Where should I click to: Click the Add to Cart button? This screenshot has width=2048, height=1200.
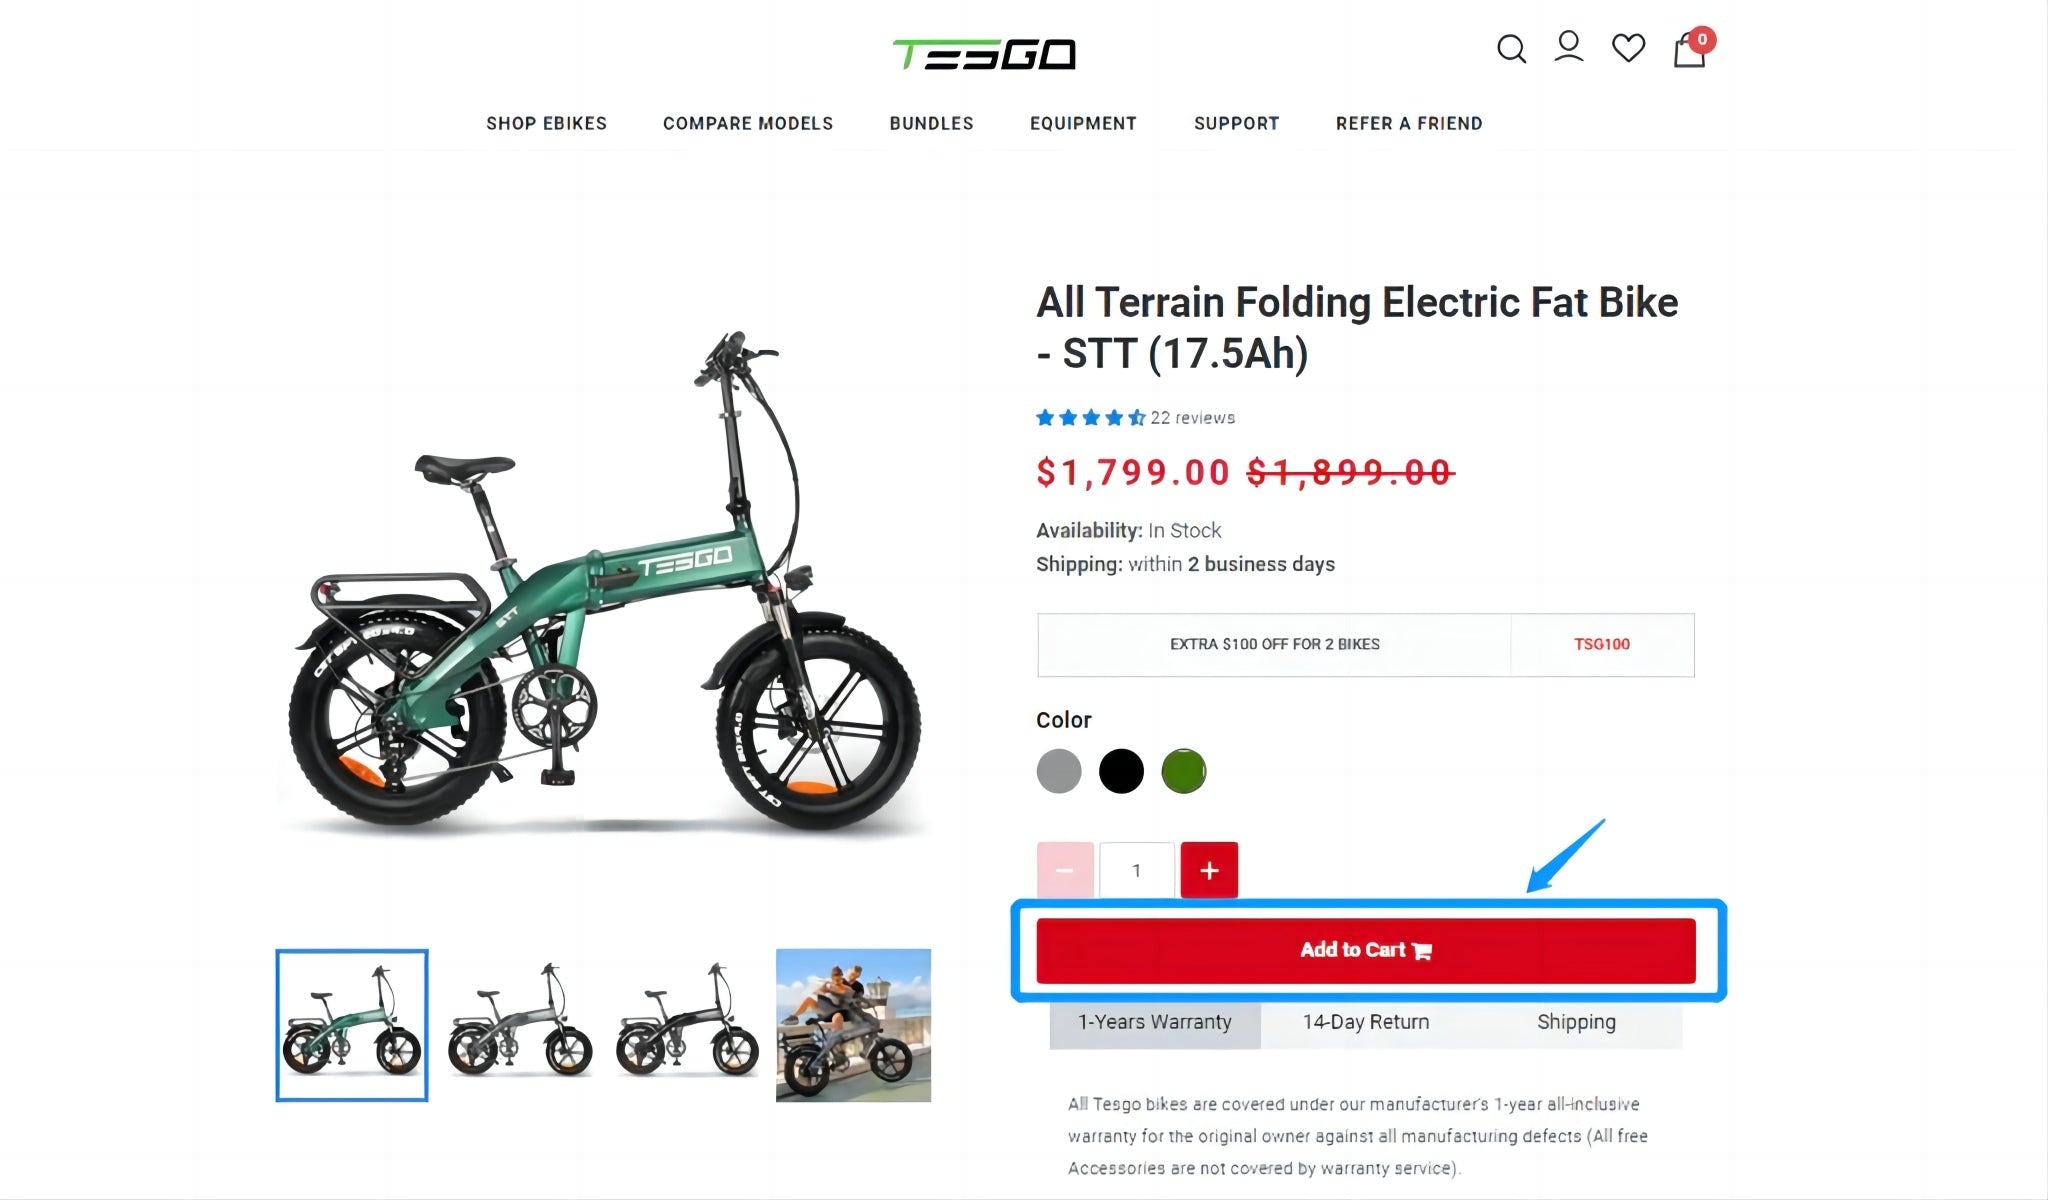click(x=1366, y=950)
